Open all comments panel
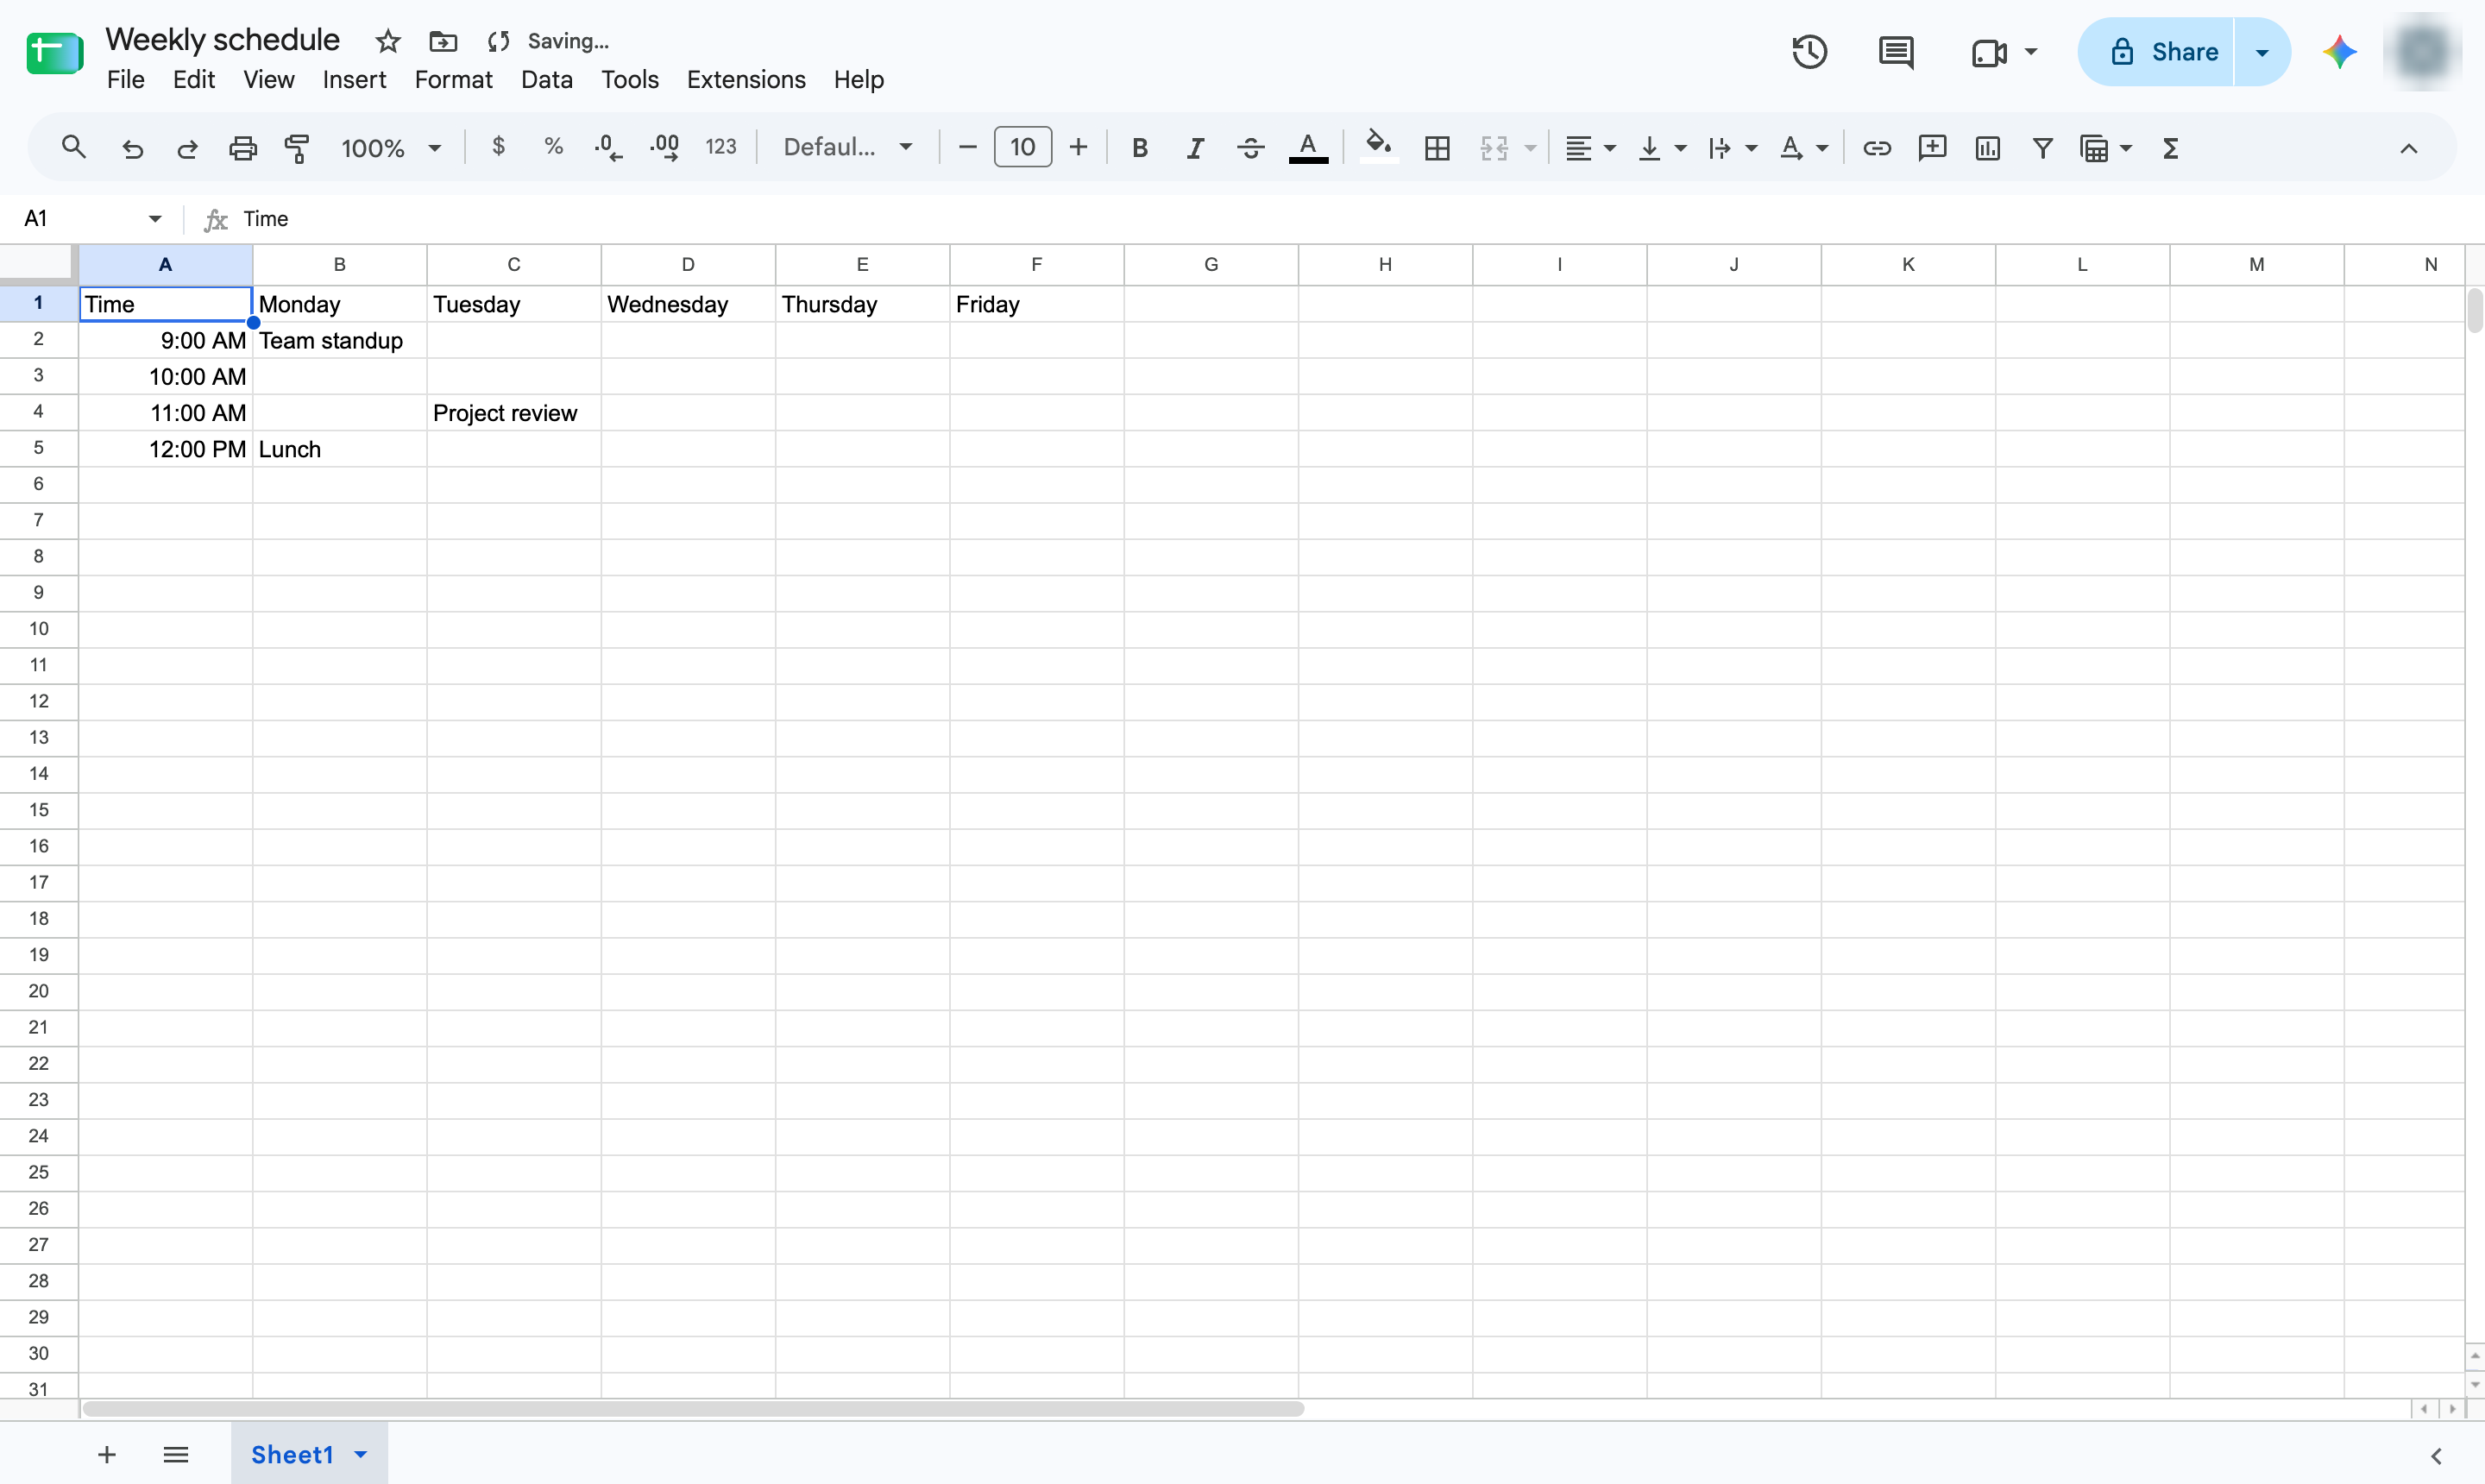2485x1484 pixels. (x=1895, y=52)
